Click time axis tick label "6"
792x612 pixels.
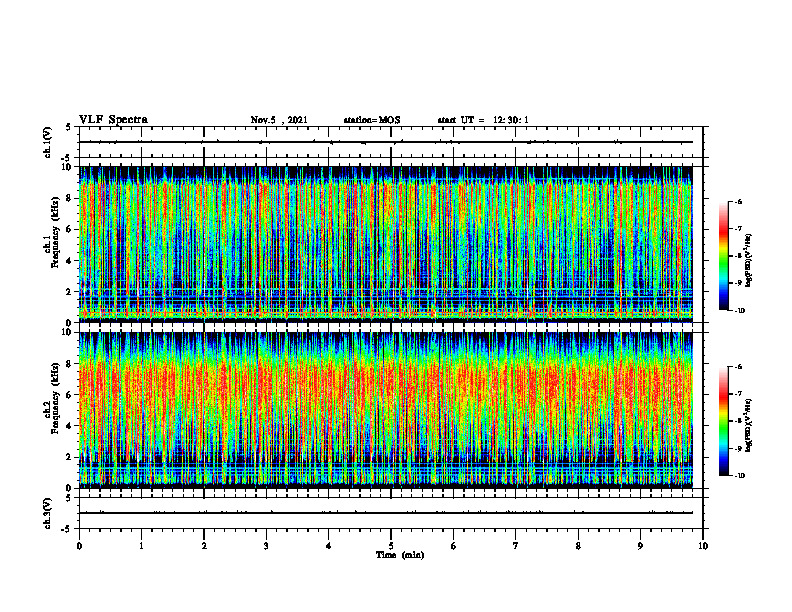454,546
